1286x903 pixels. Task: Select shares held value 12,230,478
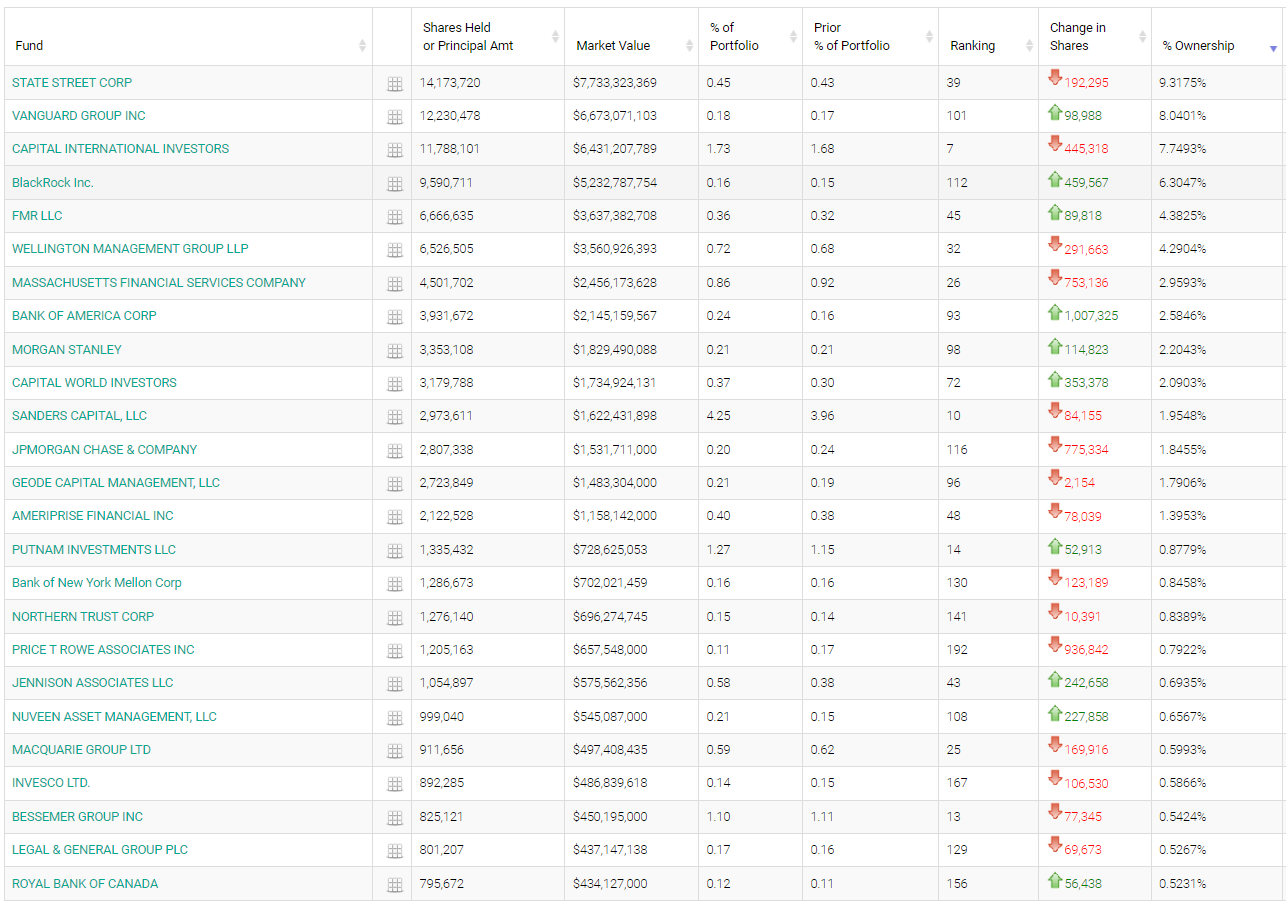tap(450, 115)
